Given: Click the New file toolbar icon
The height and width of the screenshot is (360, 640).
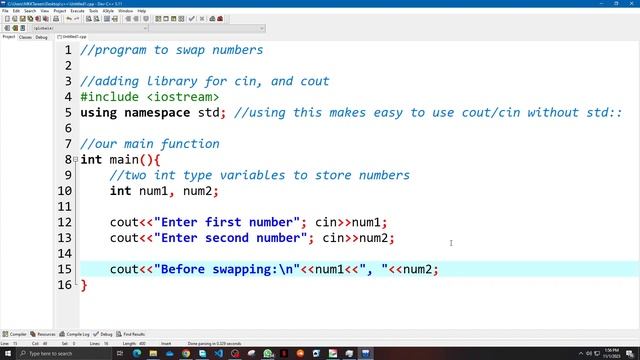Looking at the screenshot, I should [x=7, y=19].
